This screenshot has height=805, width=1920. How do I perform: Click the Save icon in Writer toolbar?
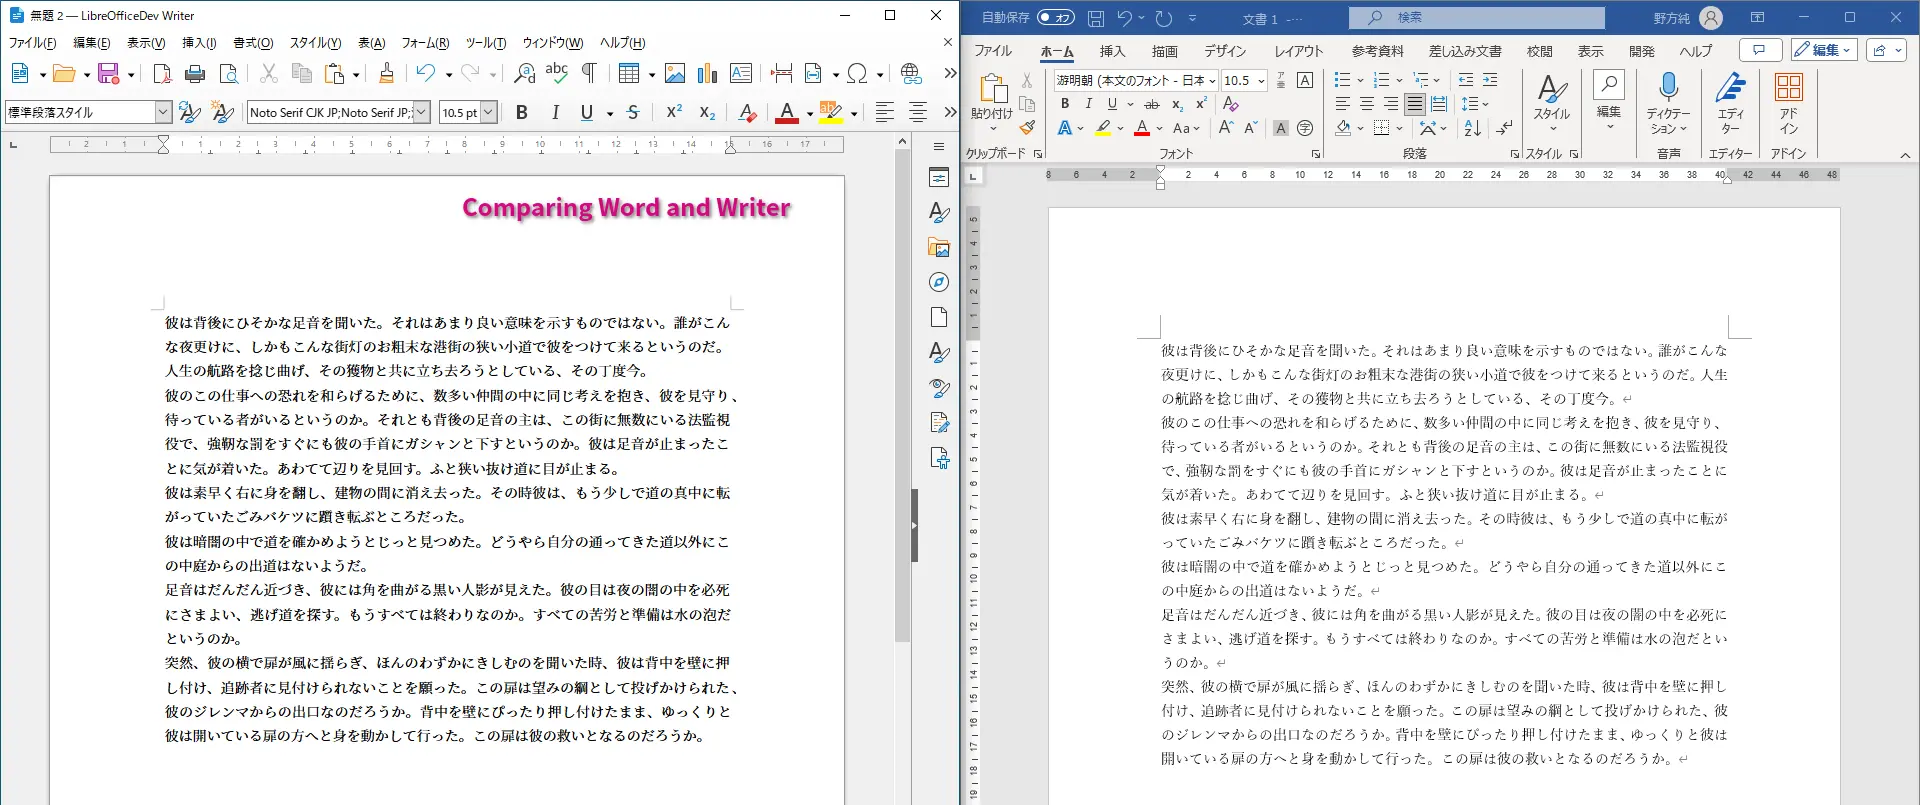(x=108, y=73)
